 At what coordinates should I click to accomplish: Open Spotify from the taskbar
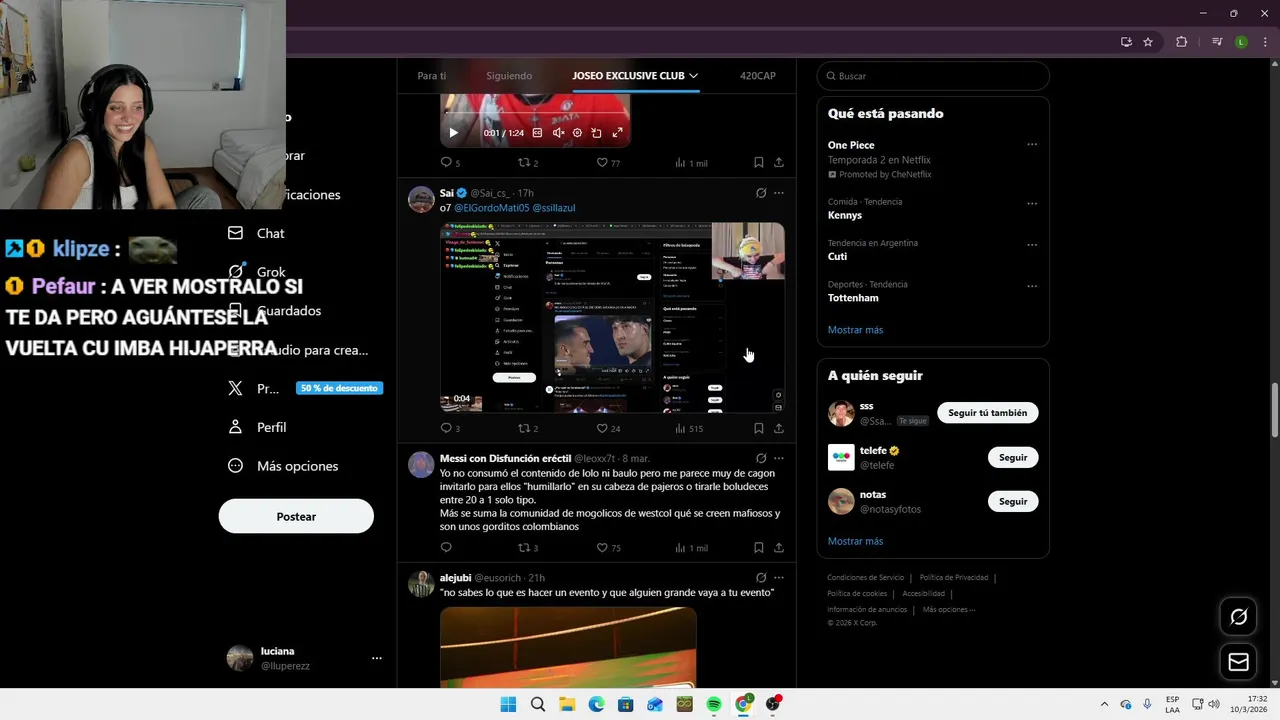[x=714, y=704]
